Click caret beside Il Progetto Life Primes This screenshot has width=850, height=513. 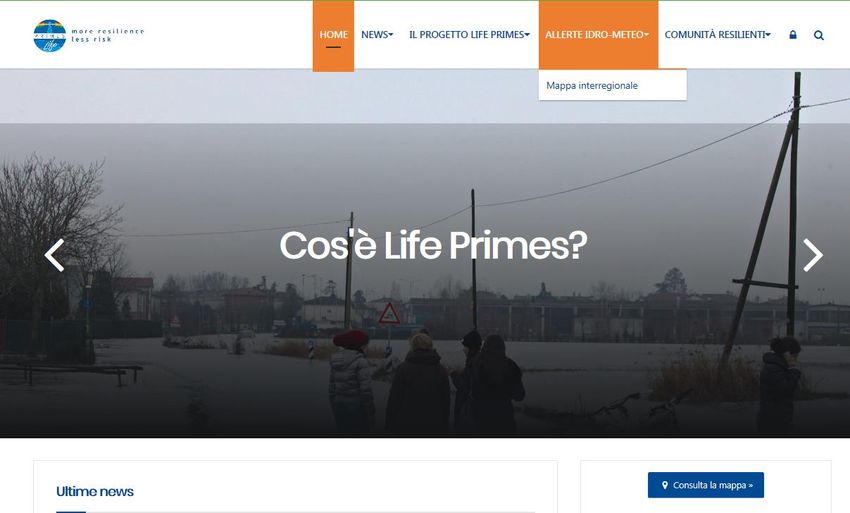click(x=527, y=35)
